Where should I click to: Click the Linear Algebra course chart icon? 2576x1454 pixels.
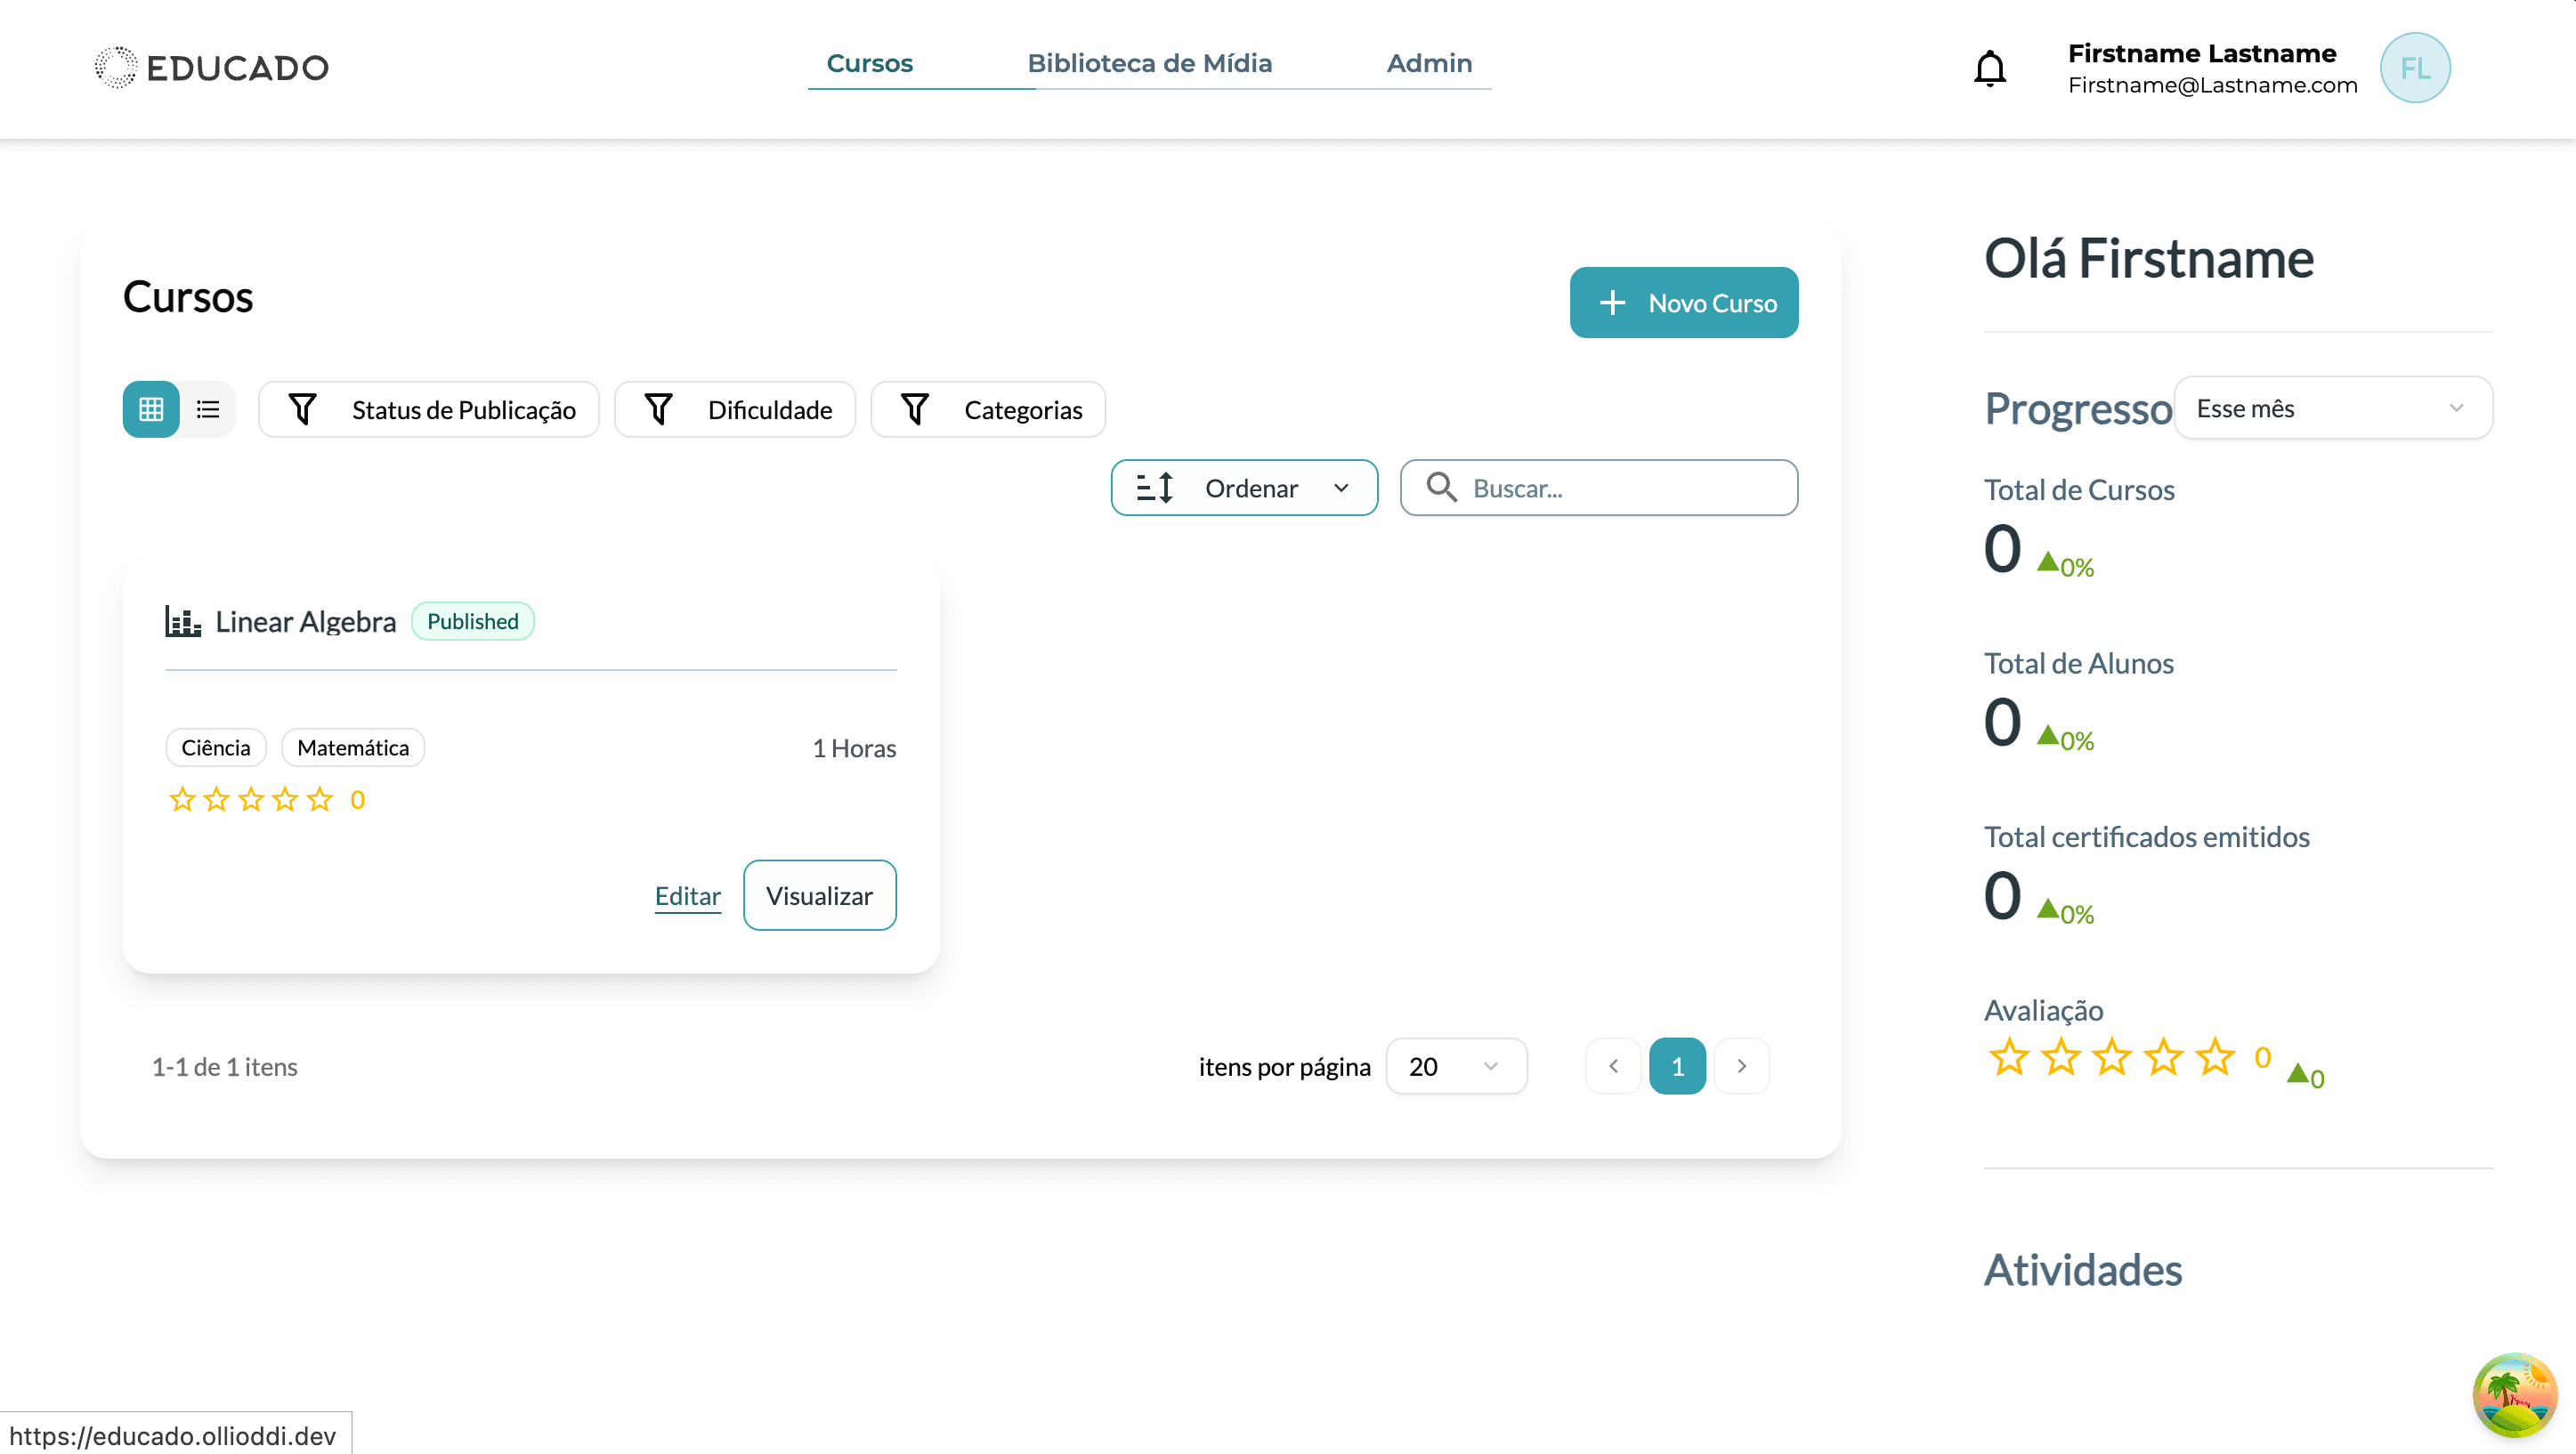click(182, 621)
